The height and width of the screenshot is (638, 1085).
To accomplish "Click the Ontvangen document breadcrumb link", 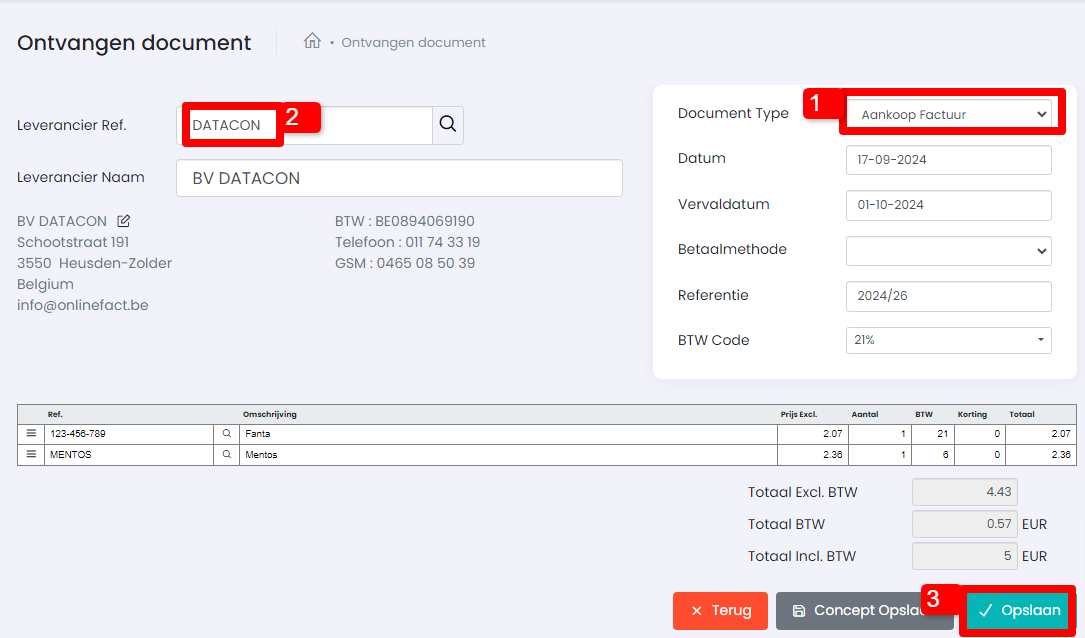I will pyautogui.click(x=413, y=42).
